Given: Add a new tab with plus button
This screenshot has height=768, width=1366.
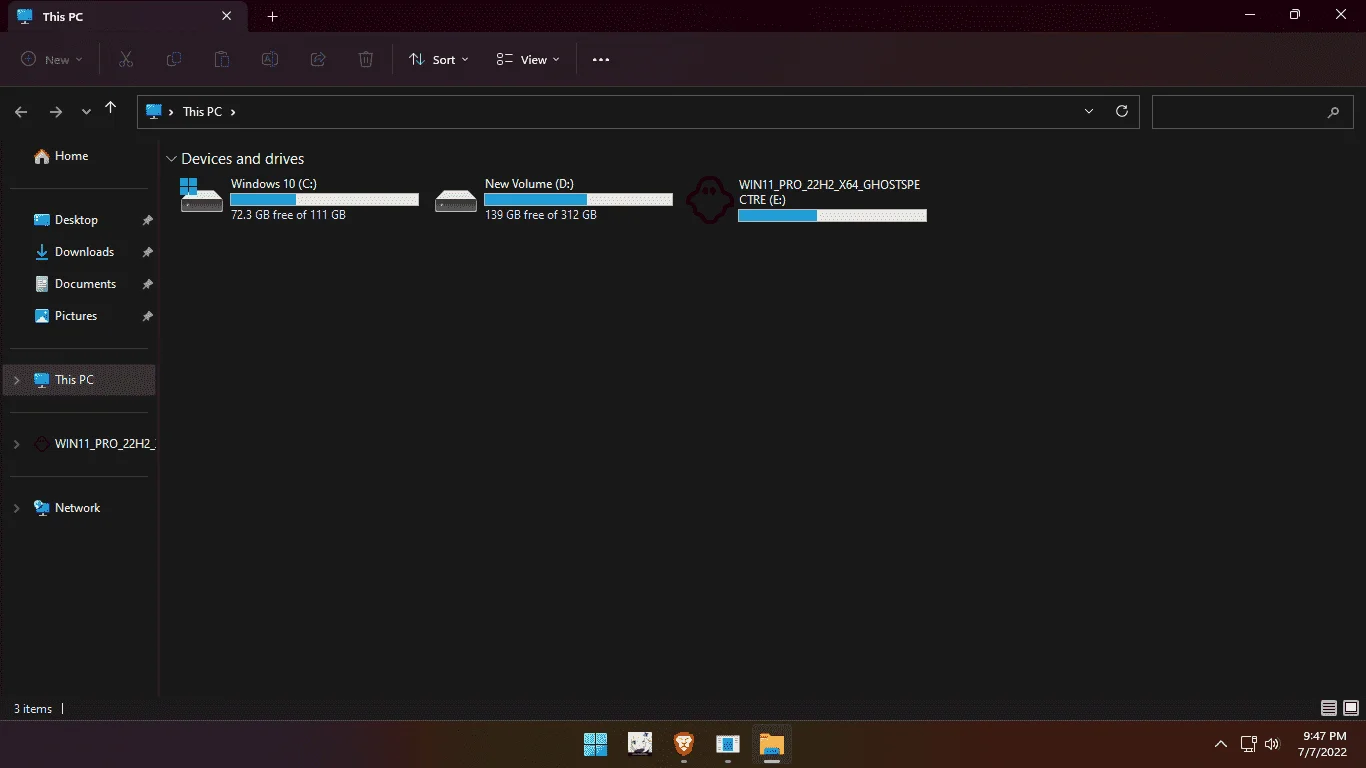Looking at the screenshot, I should click(273, 17).
